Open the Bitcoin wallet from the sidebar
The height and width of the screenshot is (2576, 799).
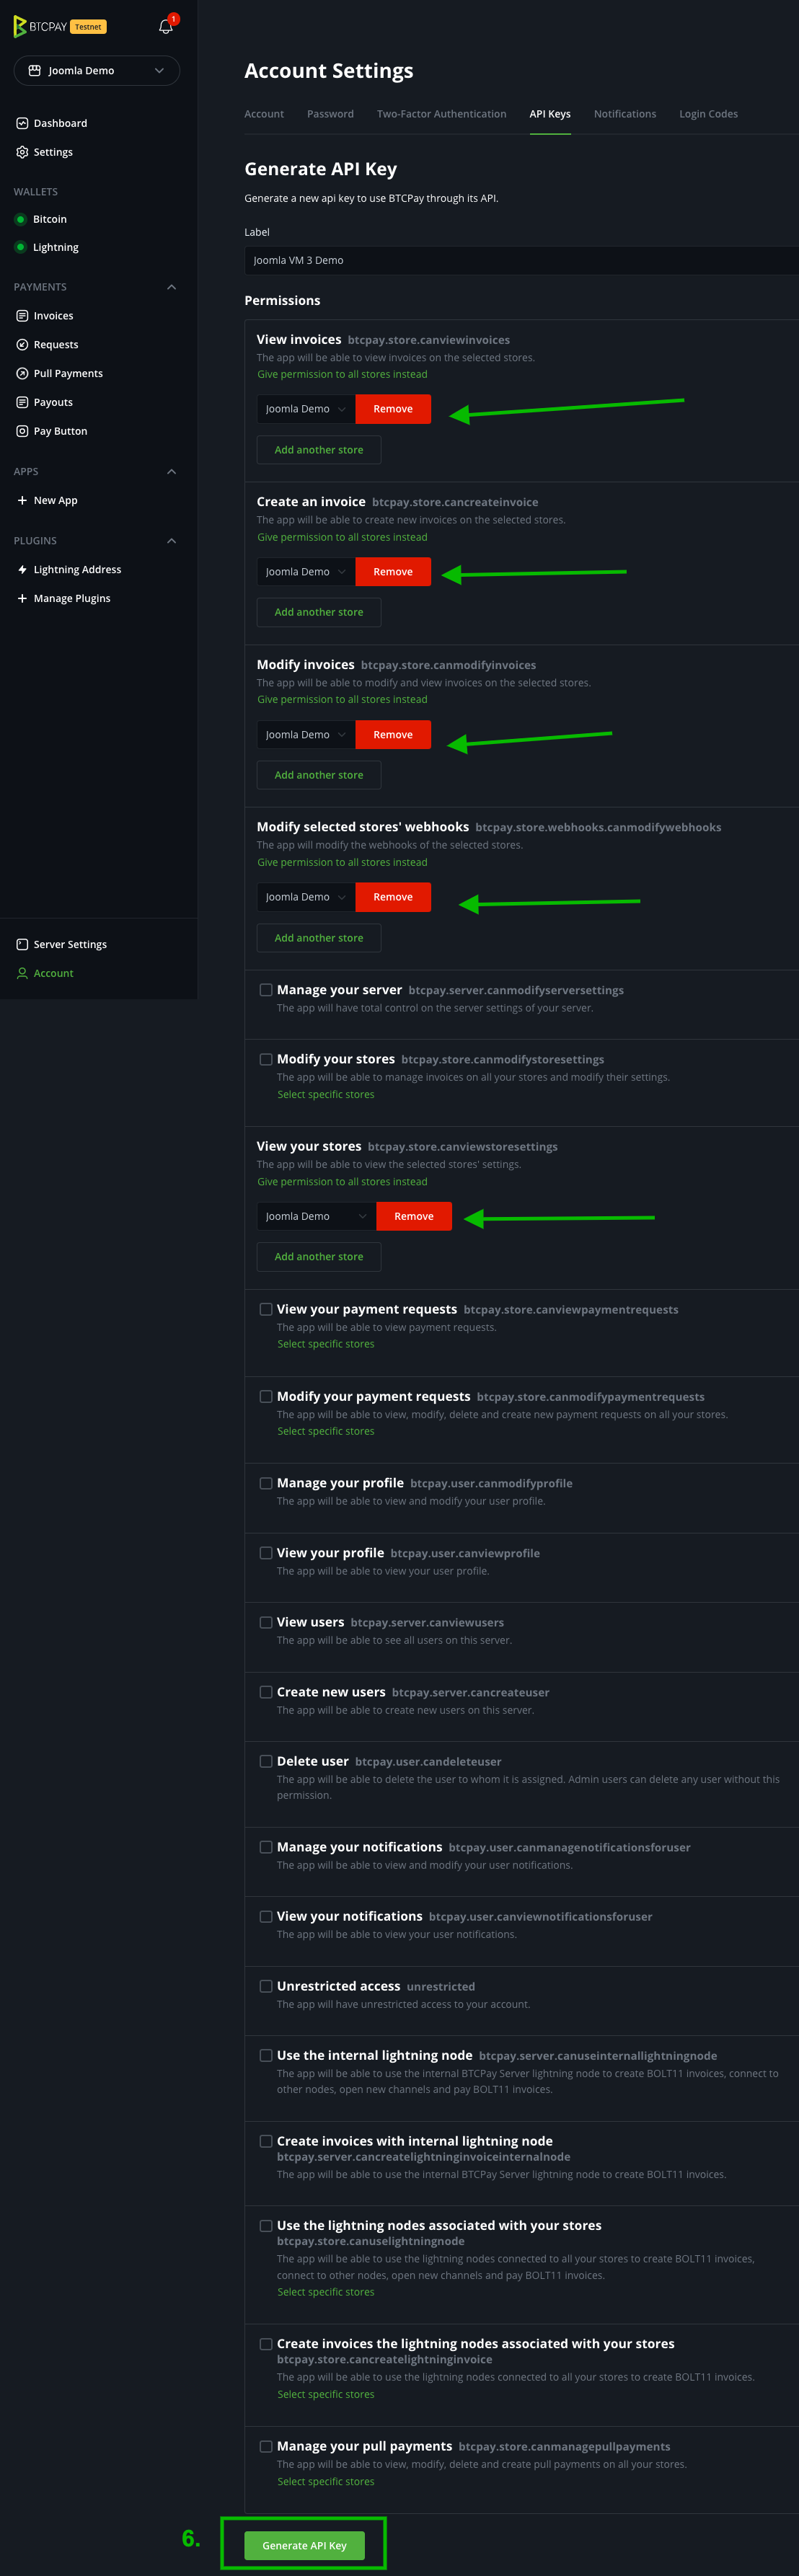pos(50,219)
